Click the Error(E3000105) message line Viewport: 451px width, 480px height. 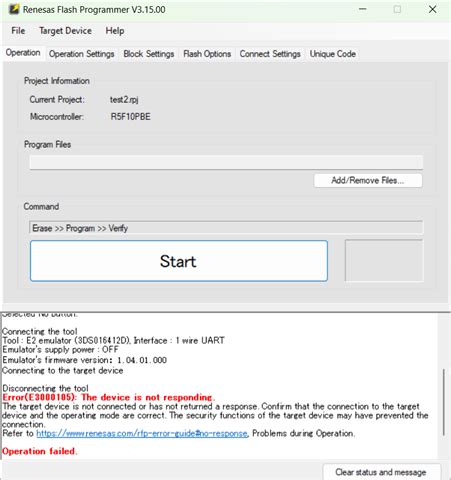pyautogui.click(x=109, y=397)
